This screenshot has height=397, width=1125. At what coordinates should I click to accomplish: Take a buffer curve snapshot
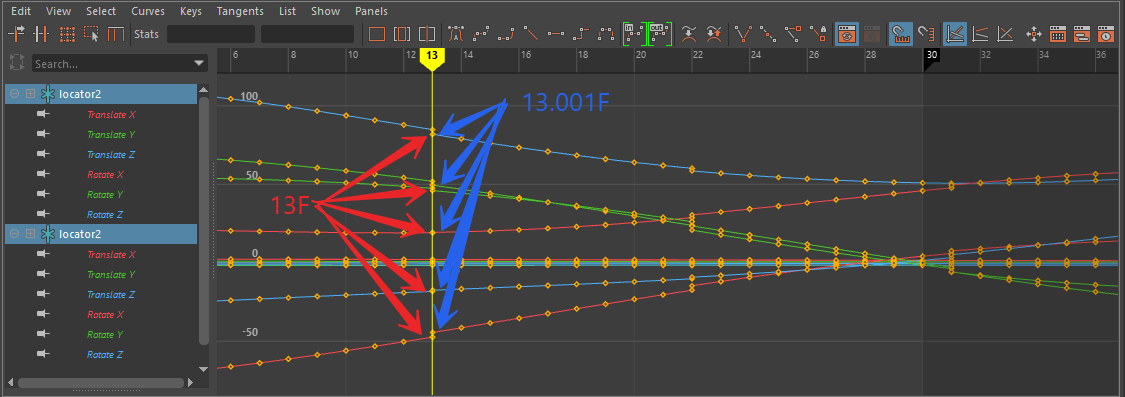(689, 33)
